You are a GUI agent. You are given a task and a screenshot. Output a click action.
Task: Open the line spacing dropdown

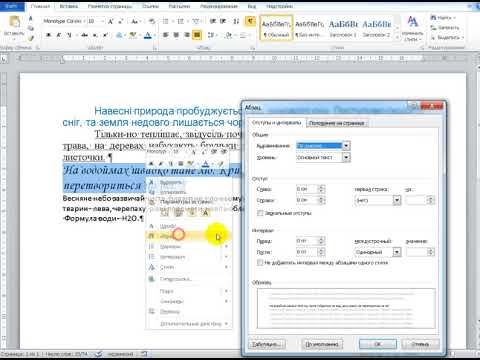pyautogui.click(x=397, y=252)
